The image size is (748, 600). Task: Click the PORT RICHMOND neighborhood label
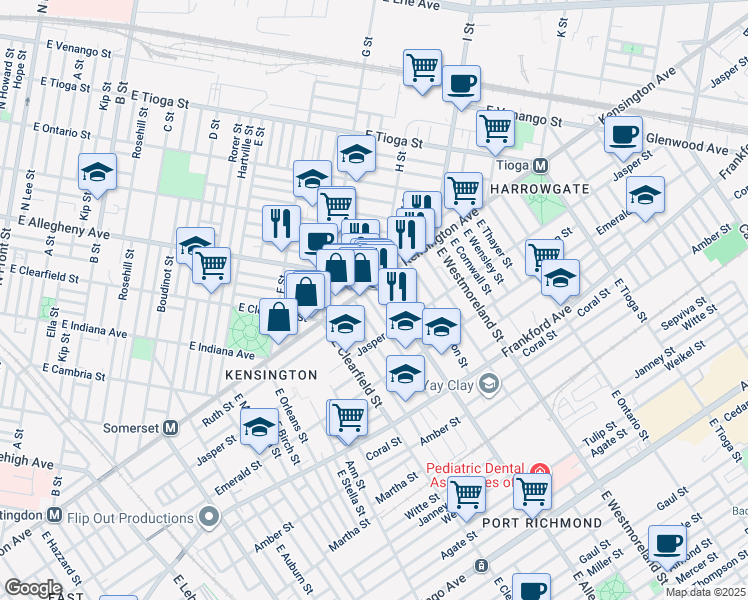point(542,523)
